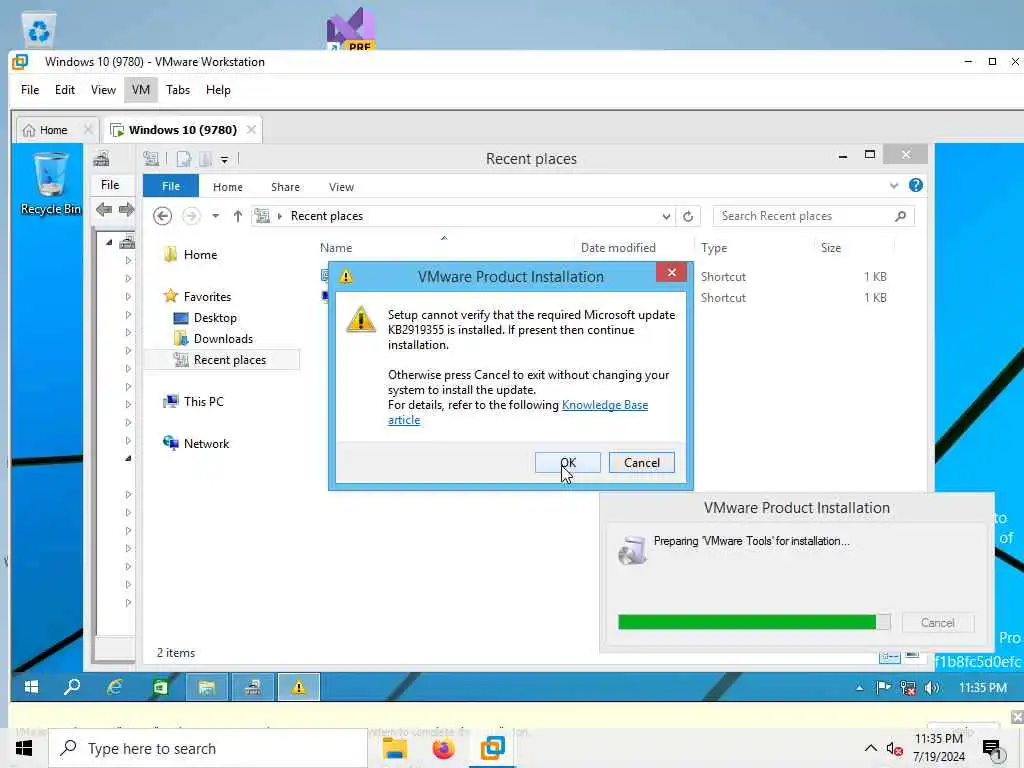Go forward in Recent places Explorer

tap(191, 216)
